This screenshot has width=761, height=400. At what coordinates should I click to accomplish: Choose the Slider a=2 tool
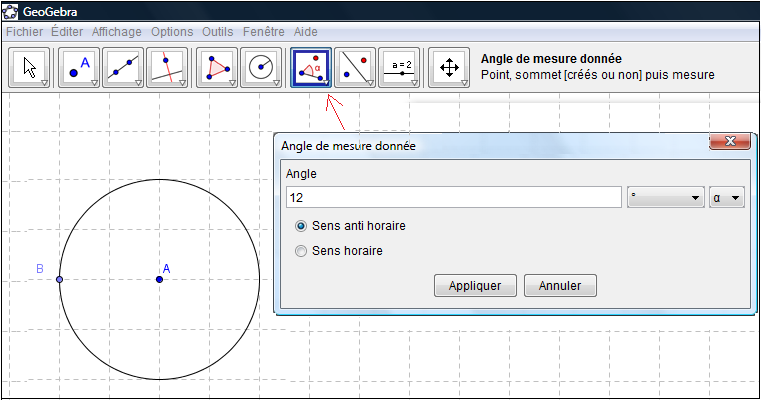[x=399, y=67]
